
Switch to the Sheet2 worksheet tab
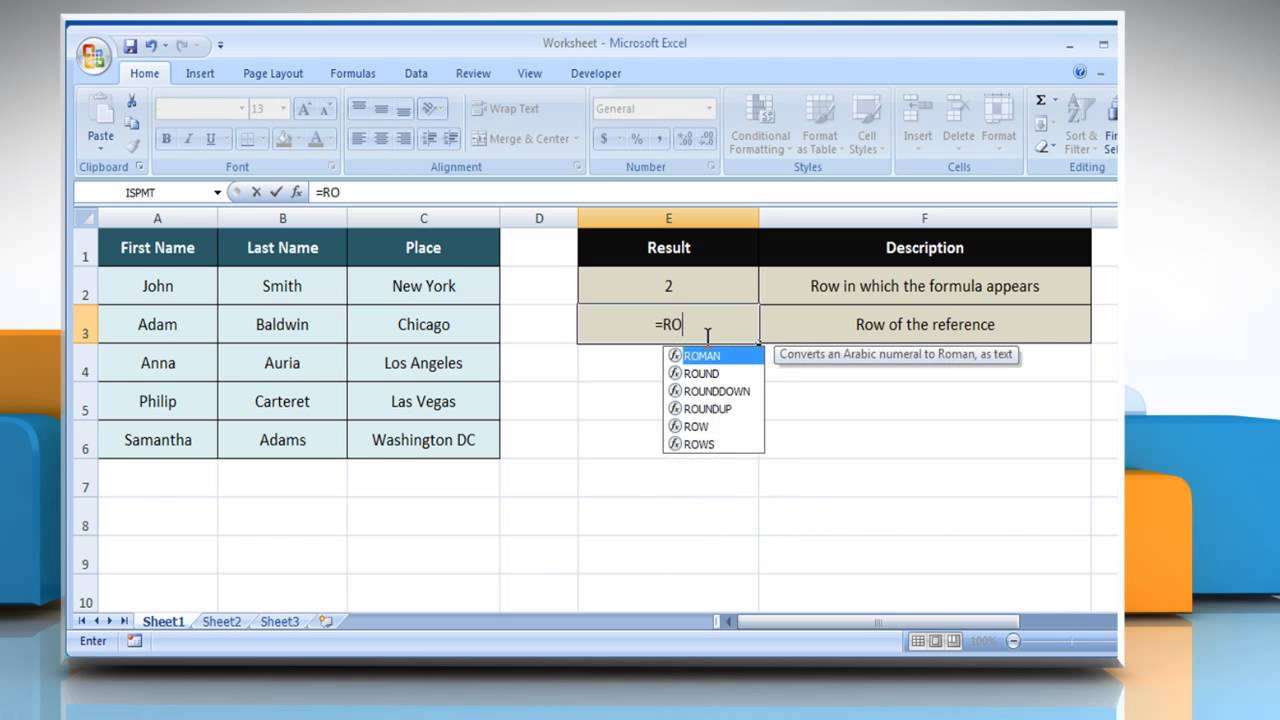tap(222, 621)
